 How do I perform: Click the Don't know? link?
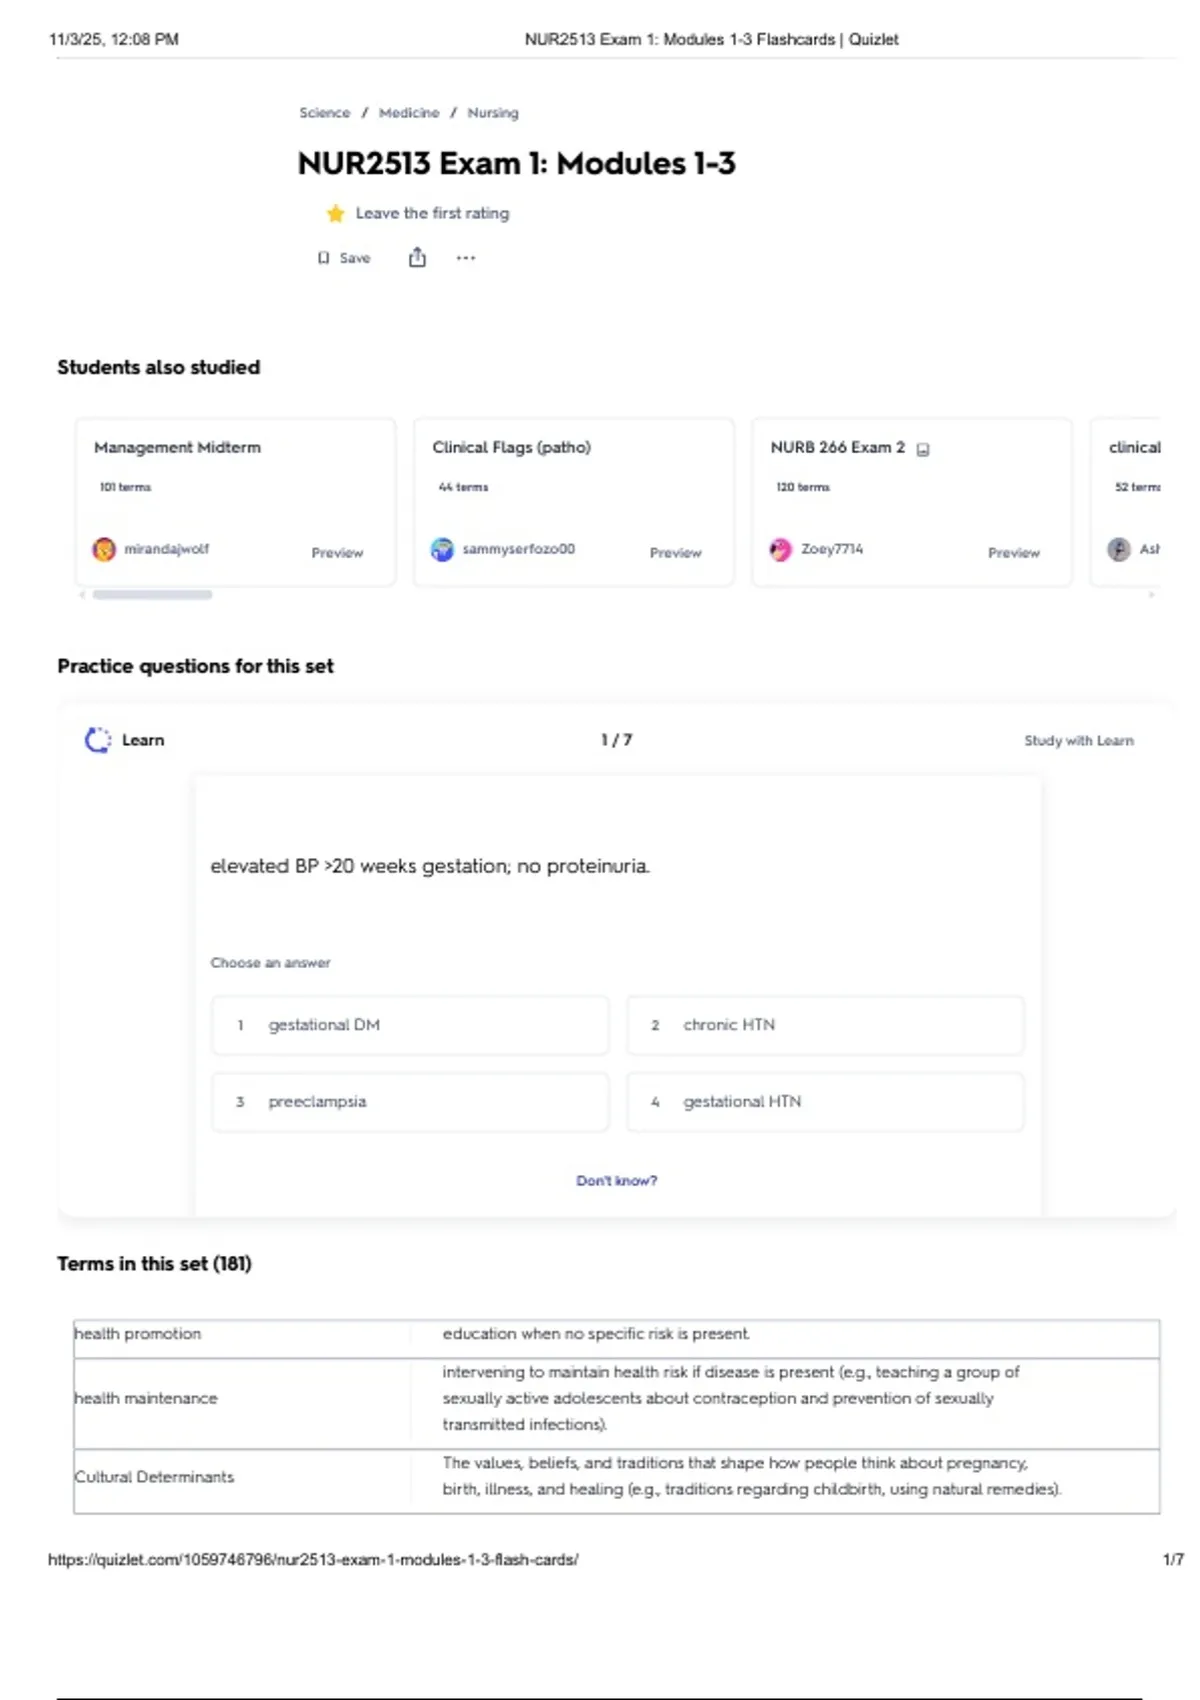616,1181
